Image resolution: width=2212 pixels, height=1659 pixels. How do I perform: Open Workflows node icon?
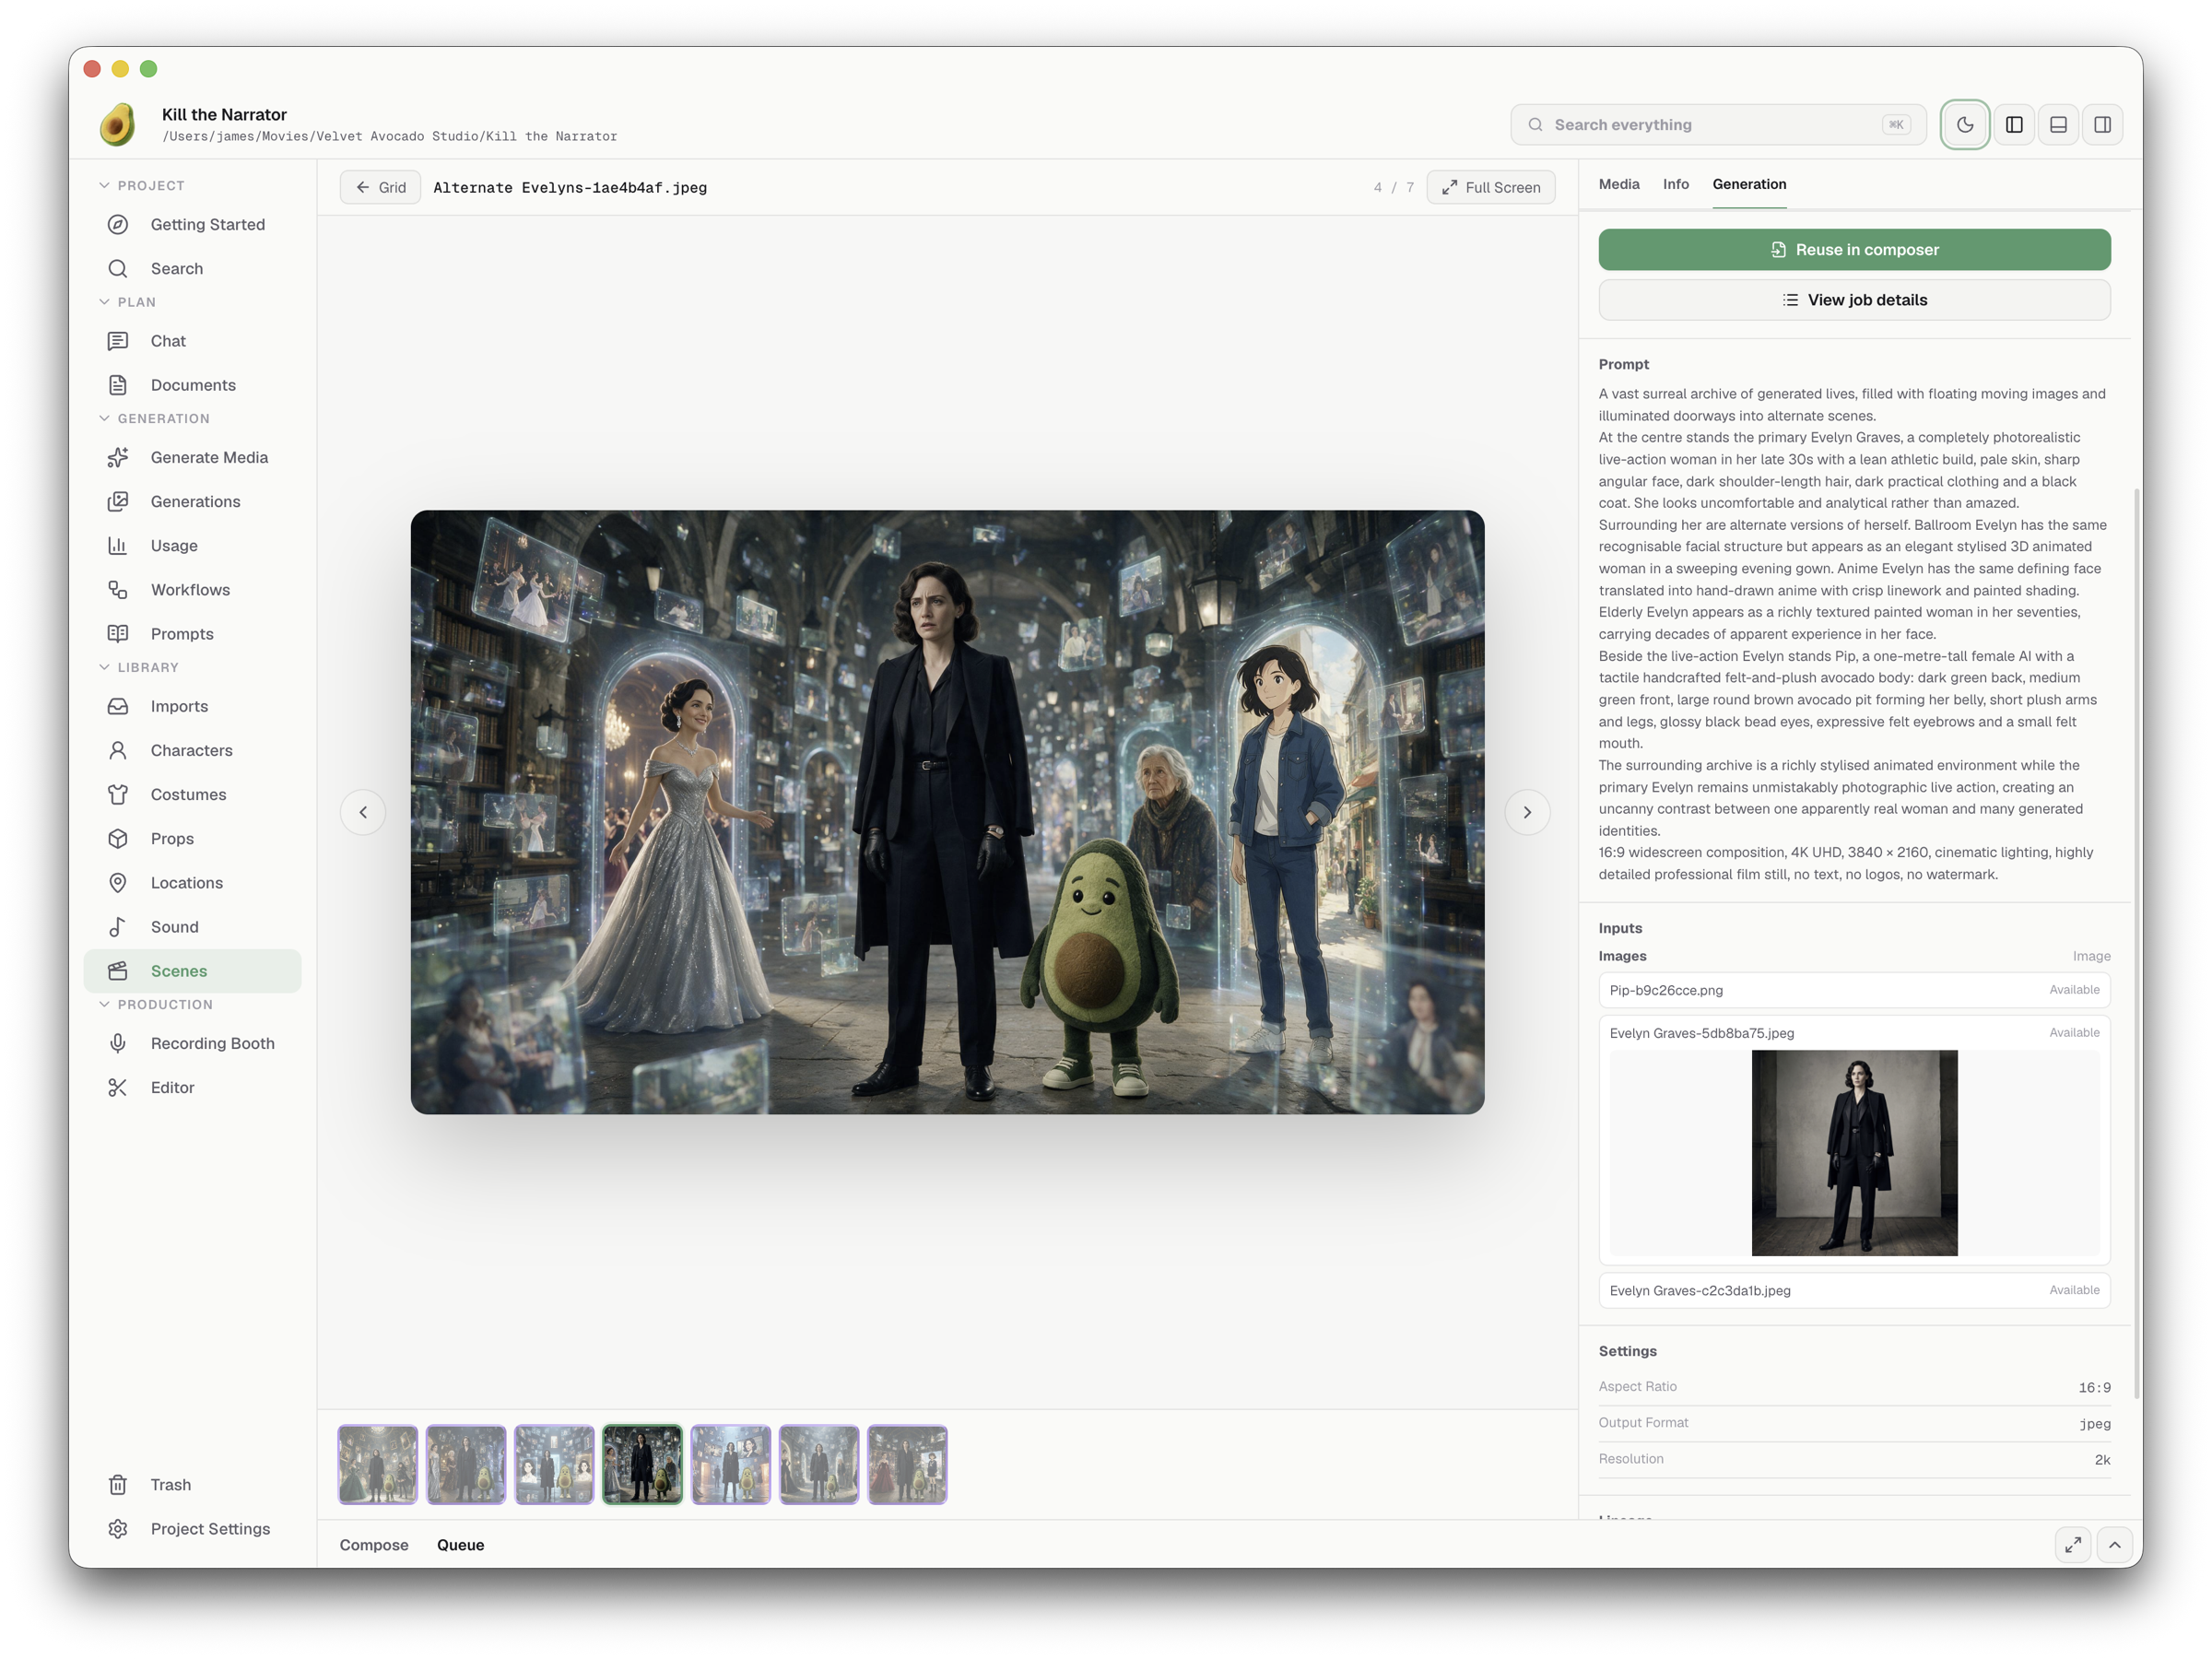(118, 589)
